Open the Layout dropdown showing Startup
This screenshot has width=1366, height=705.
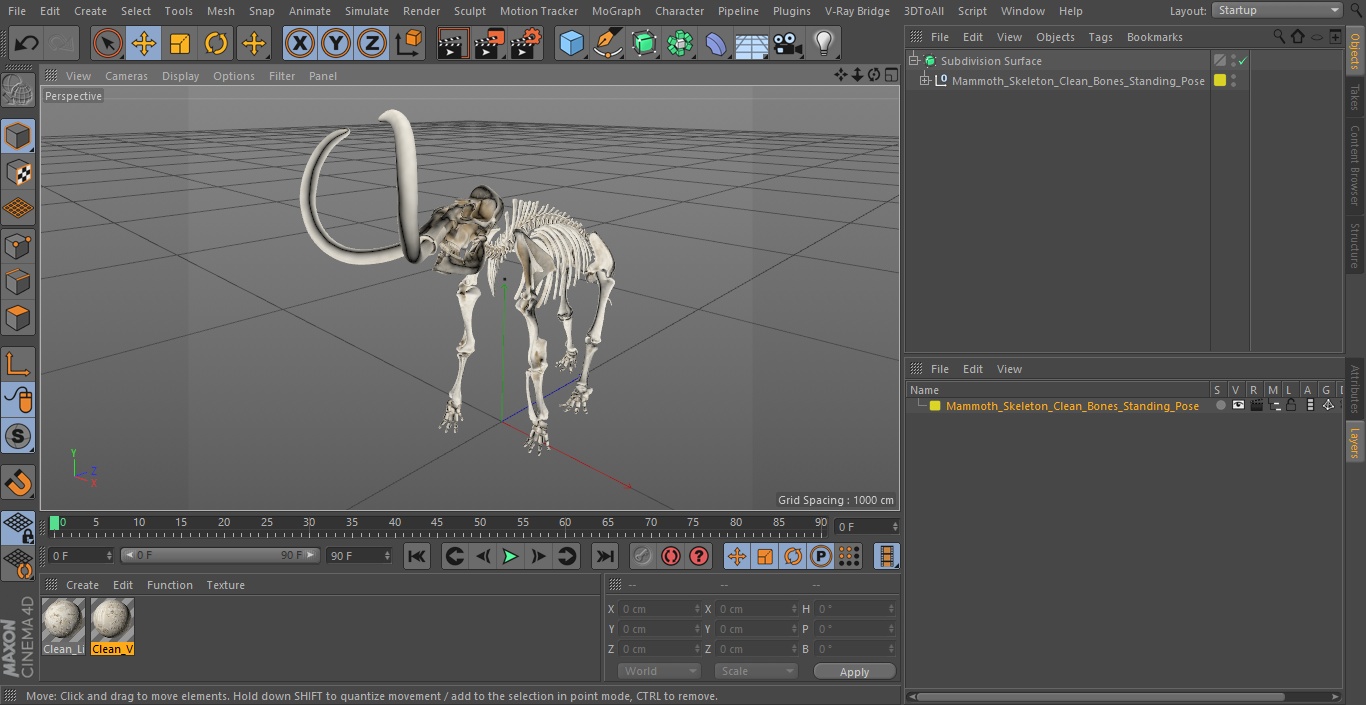(x=1278, y=10)
